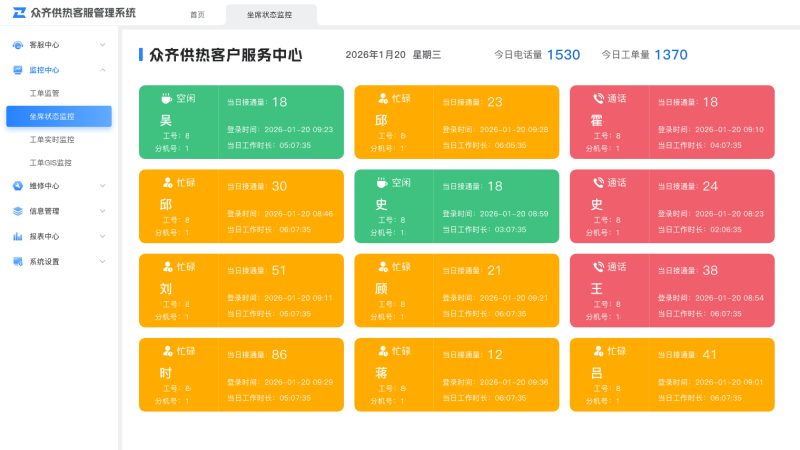Click the agent name 吕
Image resolution: width=800 pixels, height=450 pixels.
coord(596,373)
